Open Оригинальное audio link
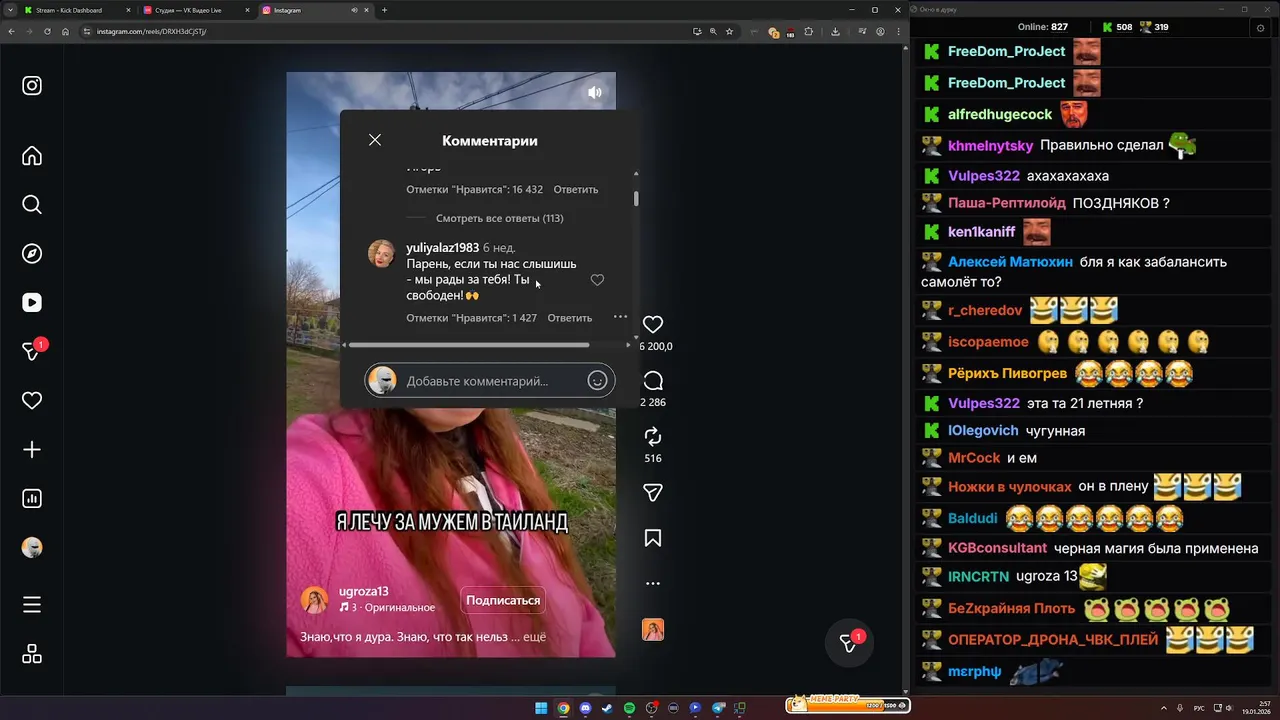The height and width of the screenshot is (720, 1280). coord(399,607)
